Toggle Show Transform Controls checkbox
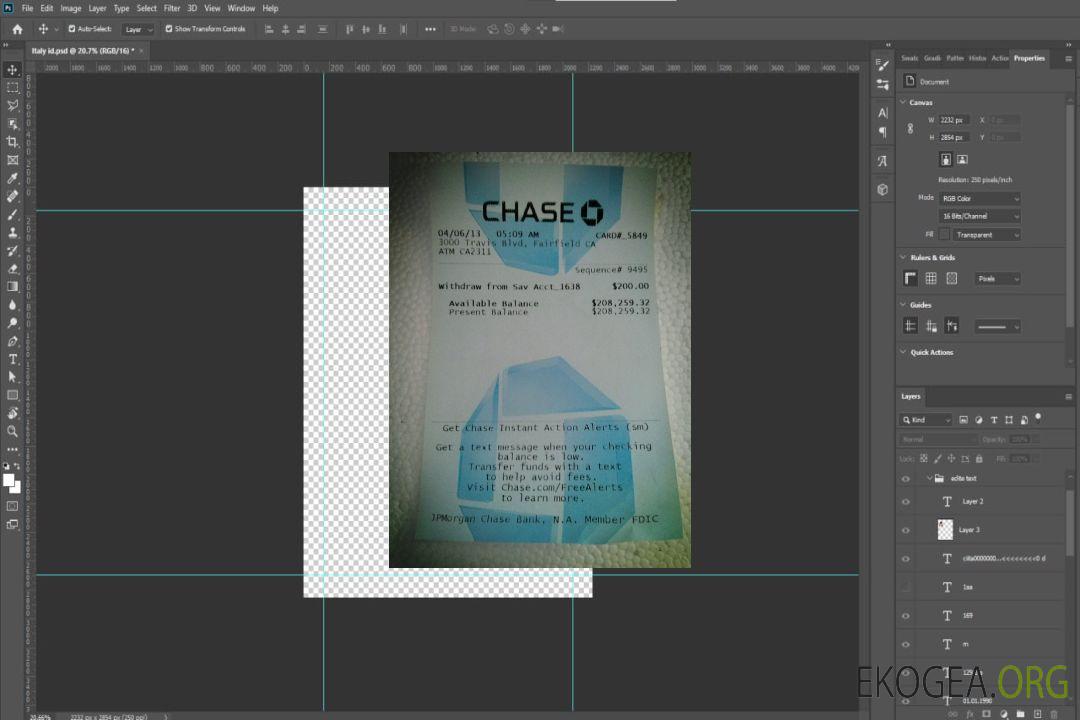This screenshot has width=1080, height=720. [x=169, y=29]
